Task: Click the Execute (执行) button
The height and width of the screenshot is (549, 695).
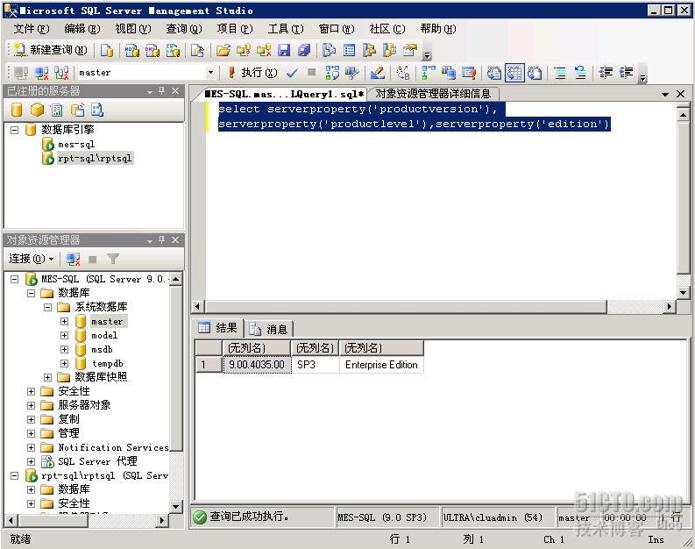Action: (252, 73)
